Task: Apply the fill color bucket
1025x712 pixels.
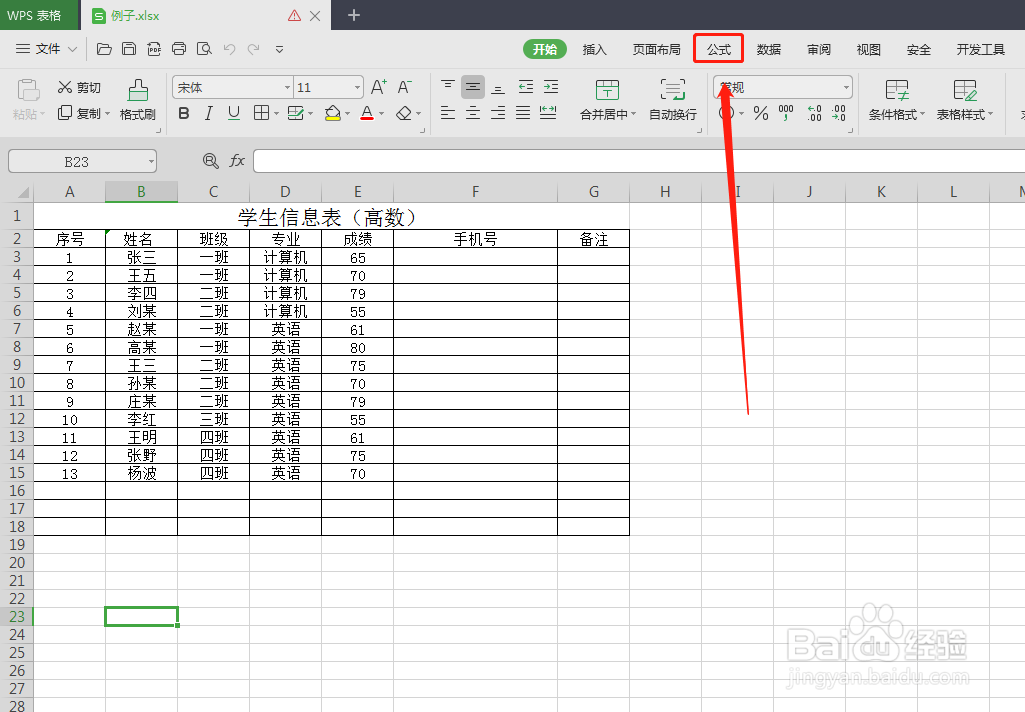Action: (x=333, y=114)
